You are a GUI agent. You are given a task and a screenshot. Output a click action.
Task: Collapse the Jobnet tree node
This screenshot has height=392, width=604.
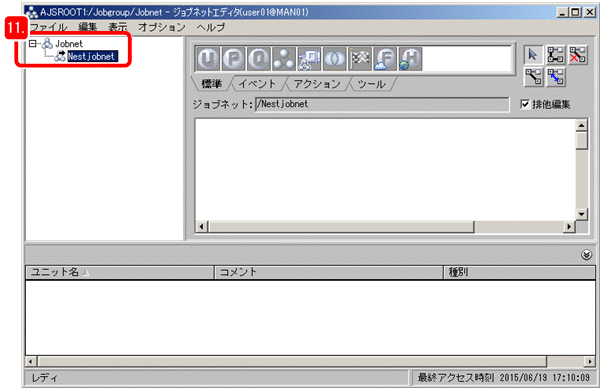[x=33, y=44]
